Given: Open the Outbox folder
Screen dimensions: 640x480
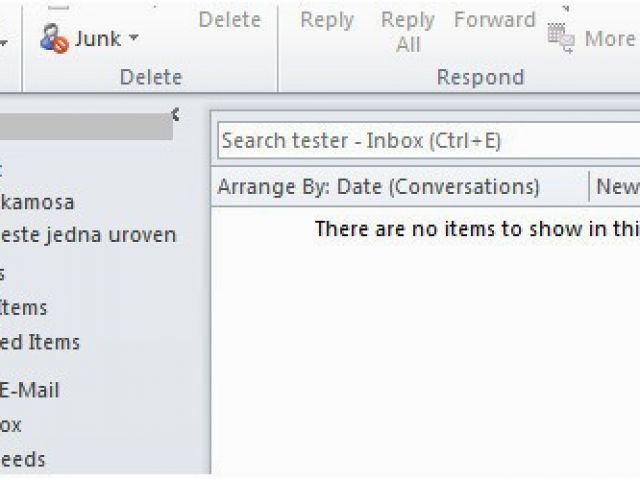Looking at the screenshot, I should pos(11,425).
